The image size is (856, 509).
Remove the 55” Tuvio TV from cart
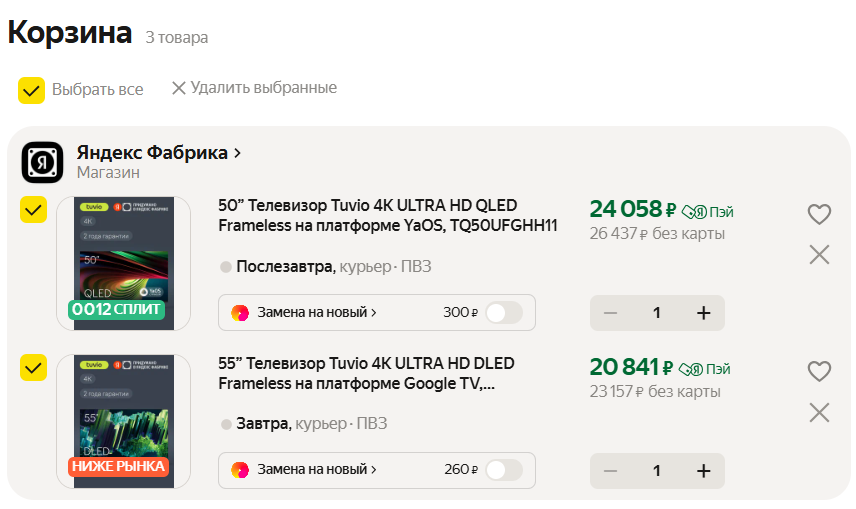(819, 412)
